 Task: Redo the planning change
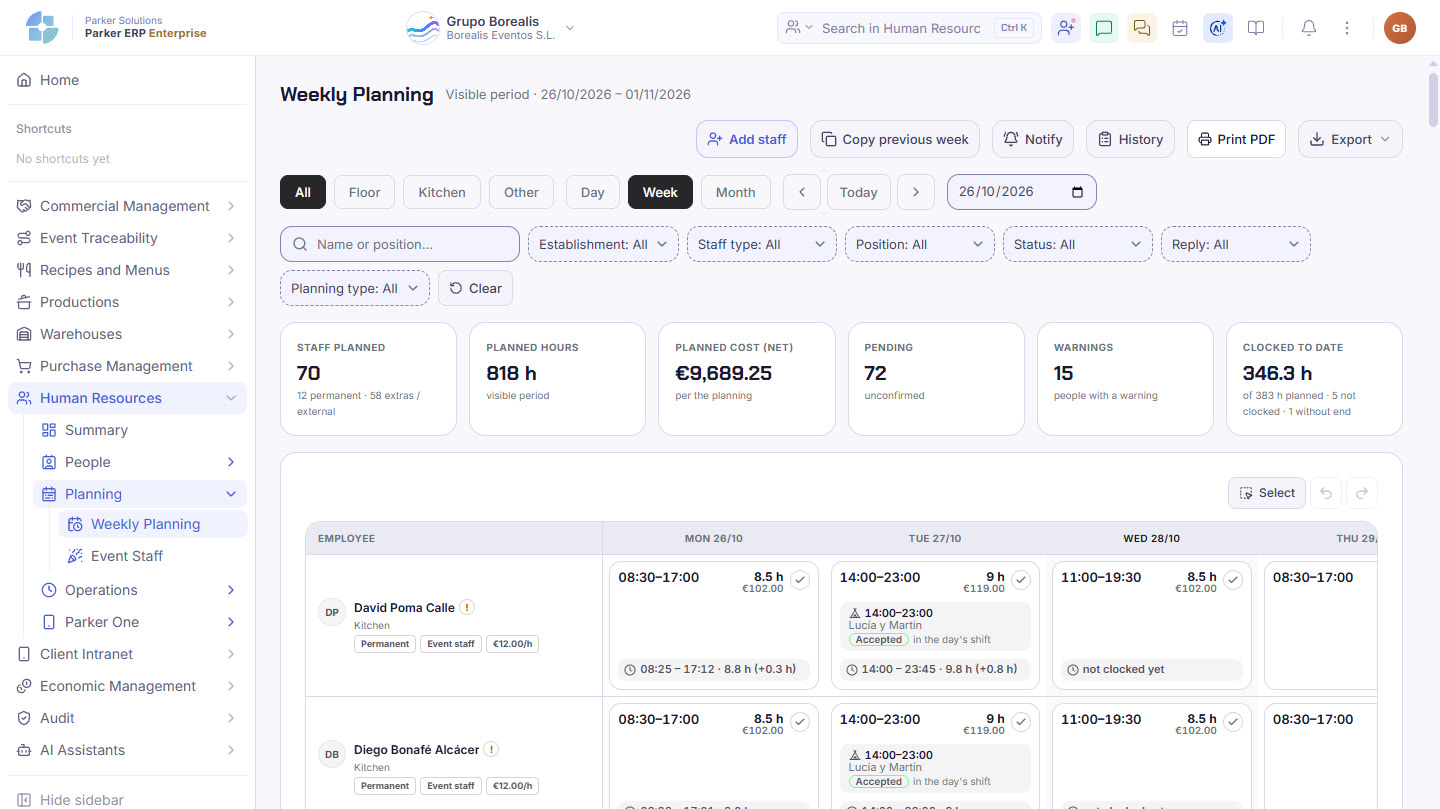click(1362, 493)
